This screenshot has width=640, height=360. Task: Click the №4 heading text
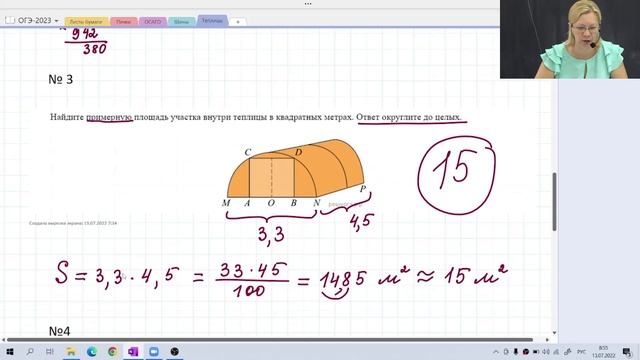point(60,331)
